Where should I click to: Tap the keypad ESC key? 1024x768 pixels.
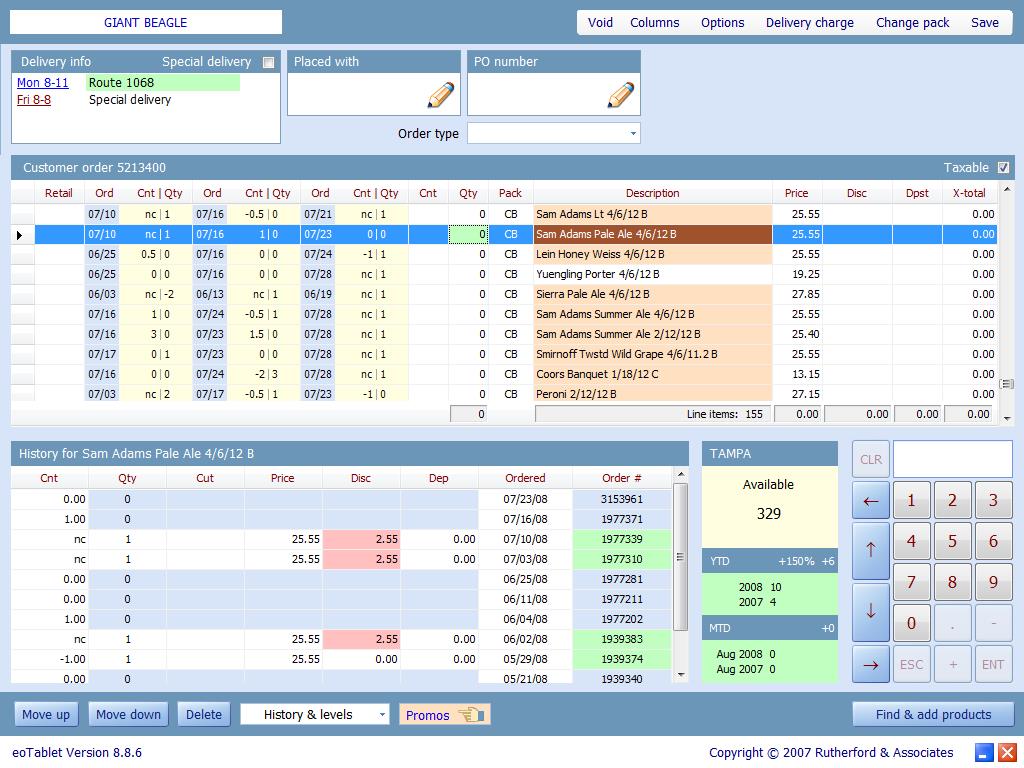click(912, 664)
